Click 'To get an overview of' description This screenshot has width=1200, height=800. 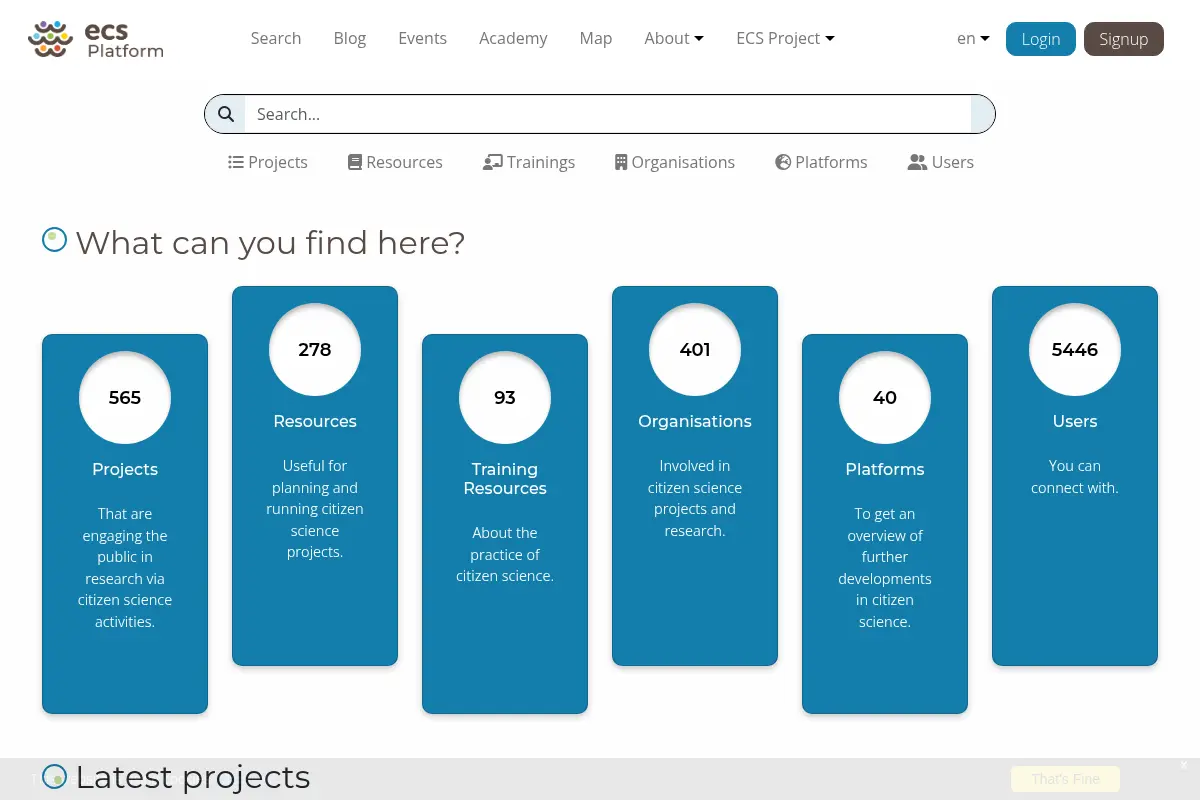(x=885, y=568)
